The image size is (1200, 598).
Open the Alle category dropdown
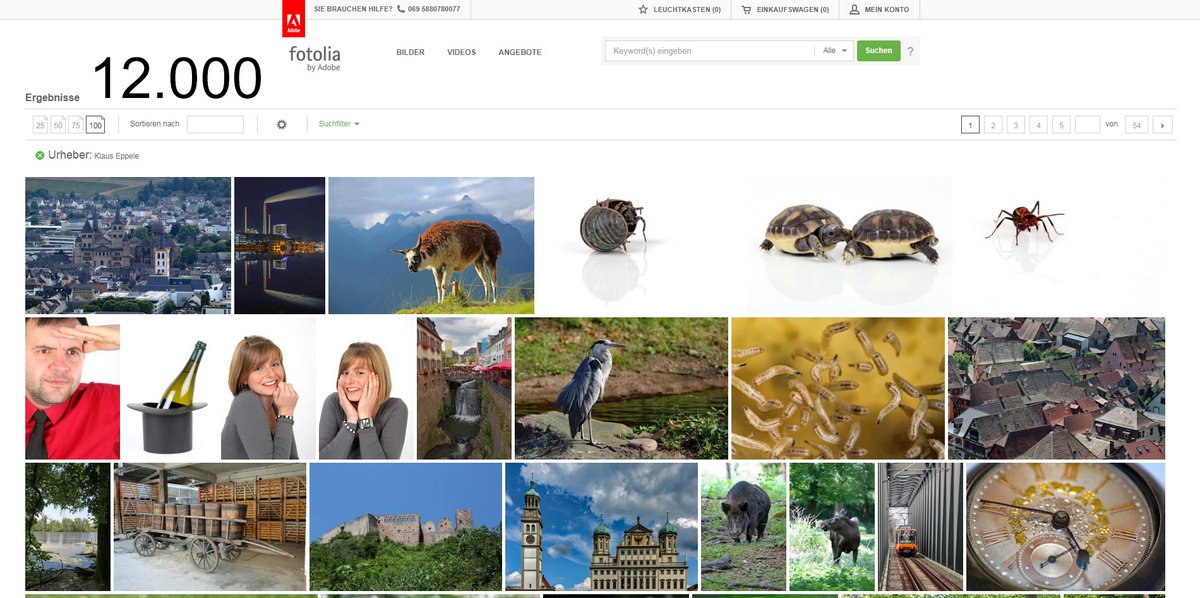pyautogui.click(x=835, y=51)
